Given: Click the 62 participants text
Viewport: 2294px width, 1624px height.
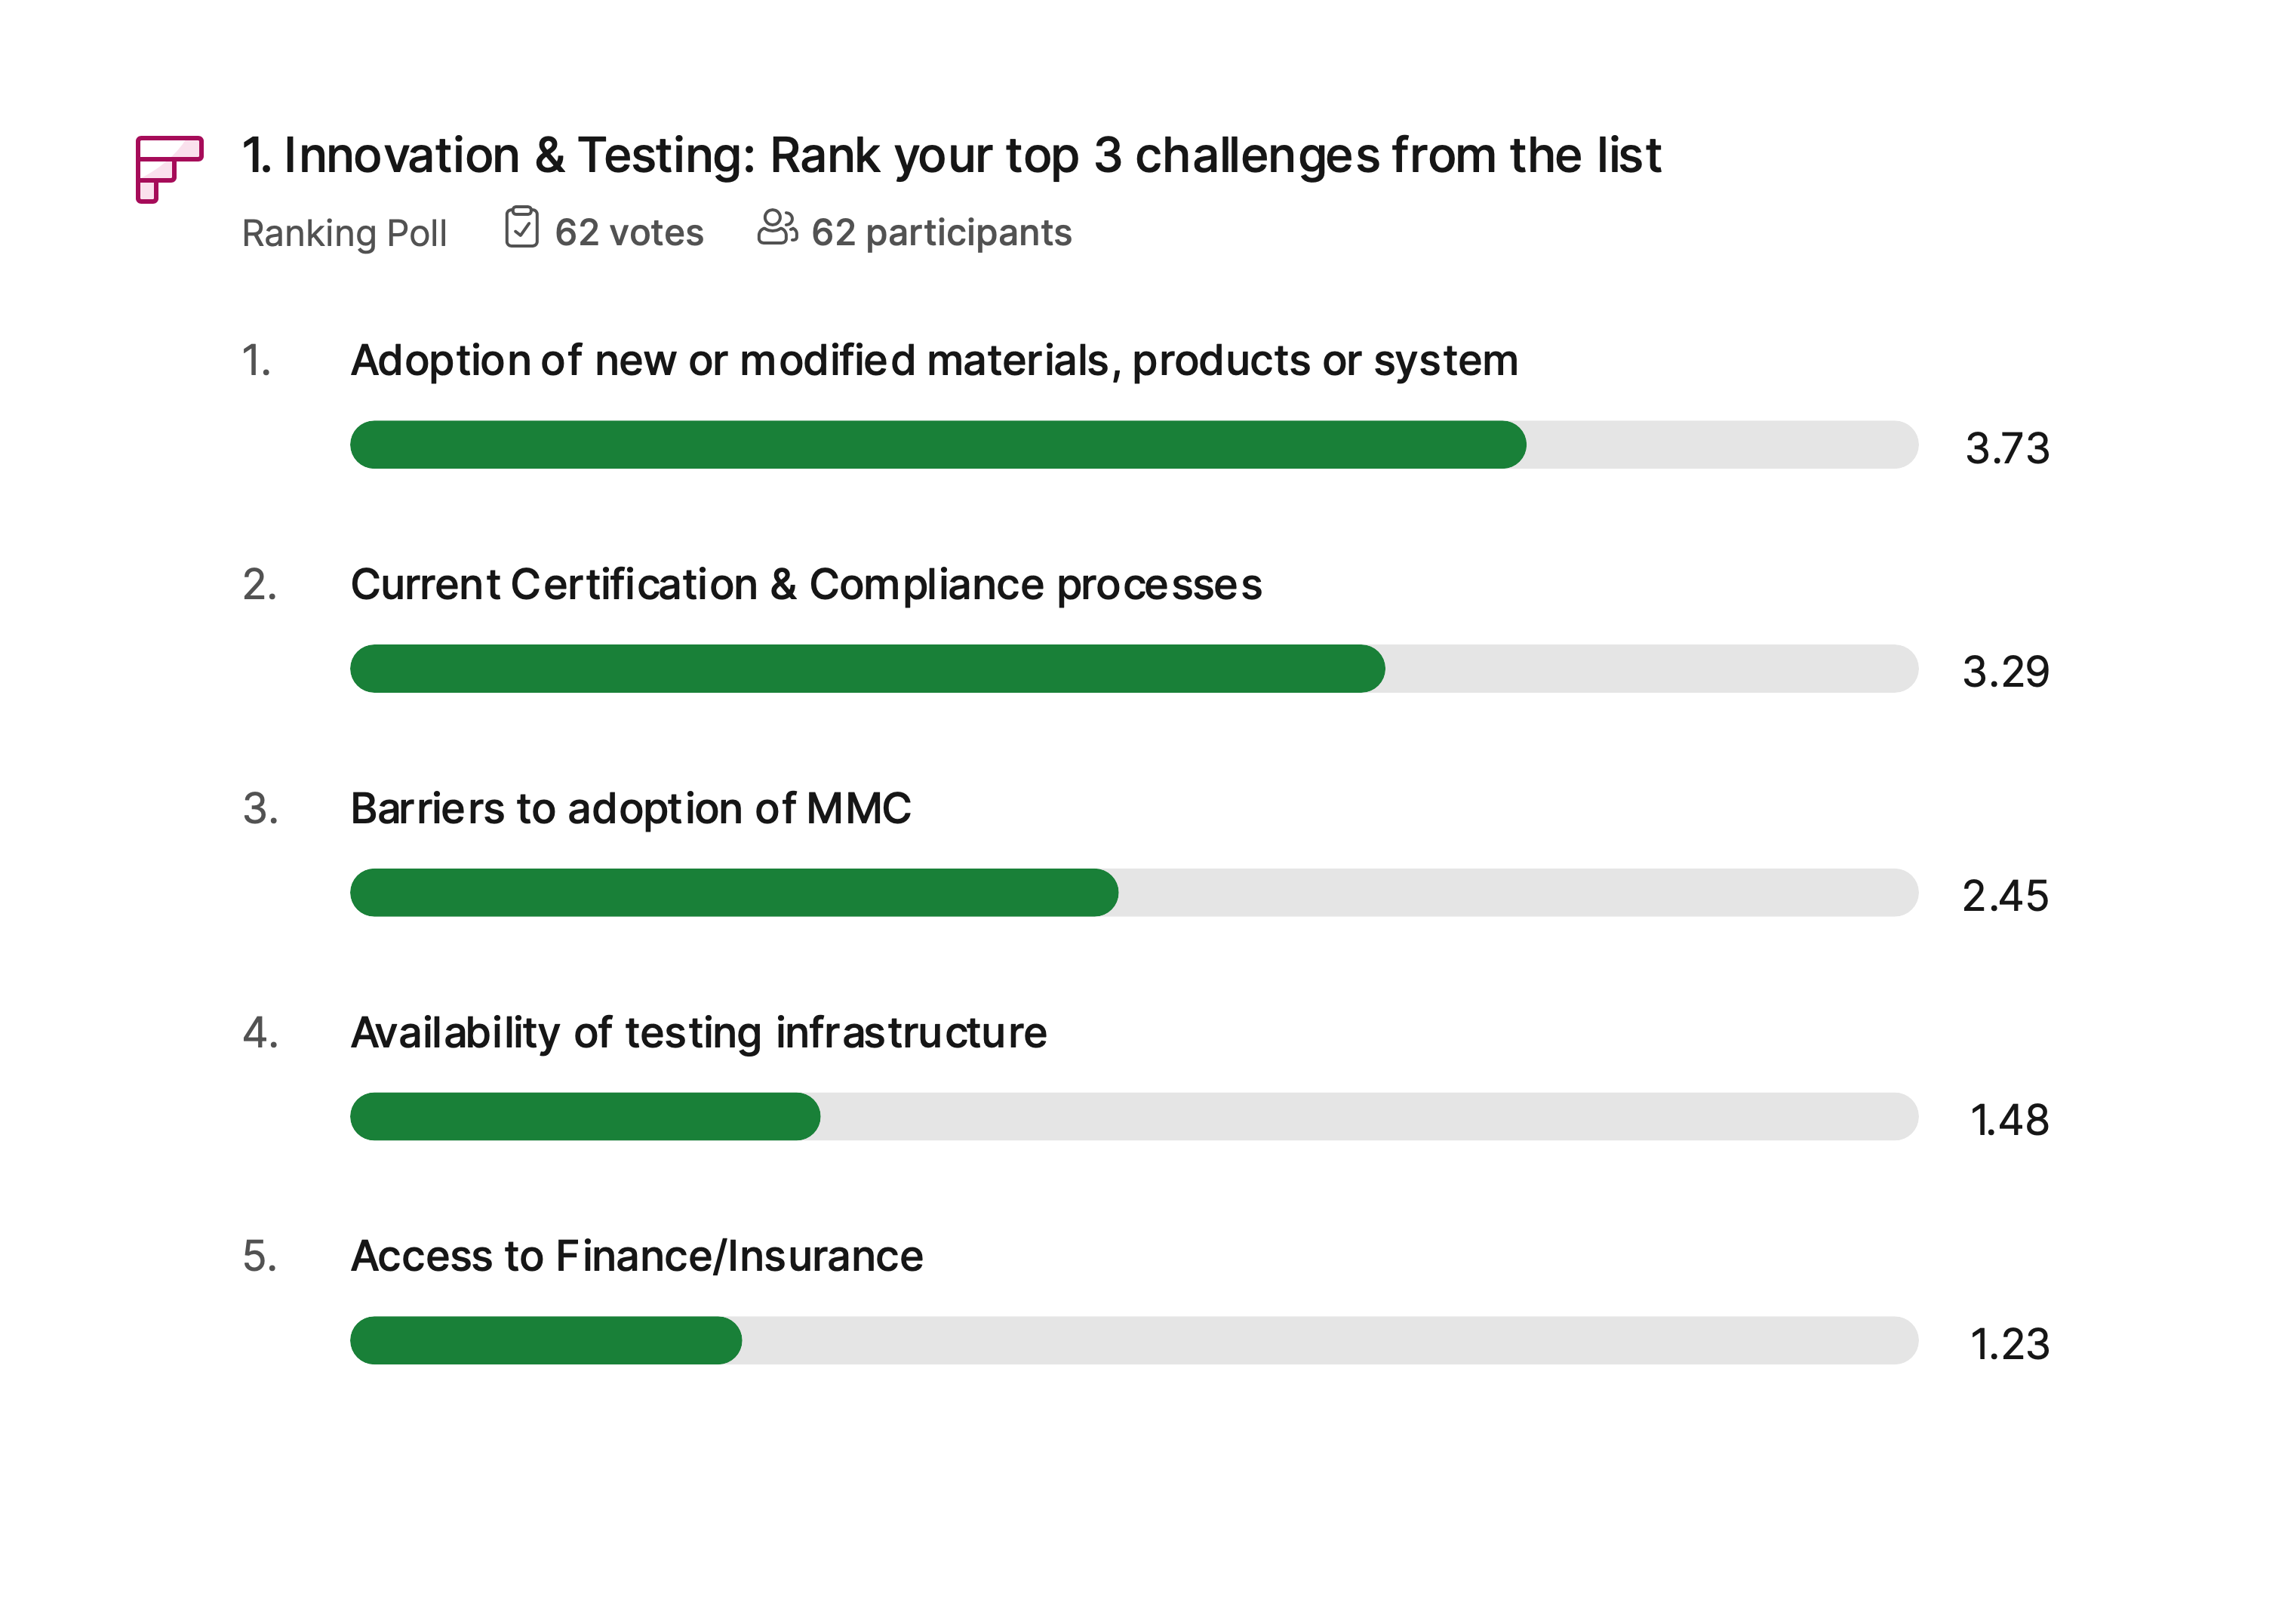Looking at the screenshot, I should 941,233.
